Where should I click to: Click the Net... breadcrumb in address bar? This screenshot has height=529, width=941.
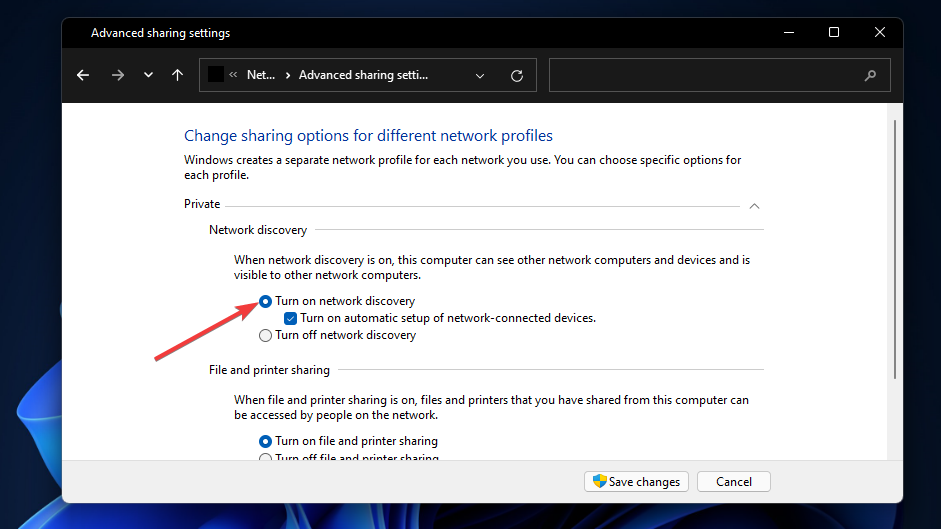pyautogui.click(x=260, y=75)
